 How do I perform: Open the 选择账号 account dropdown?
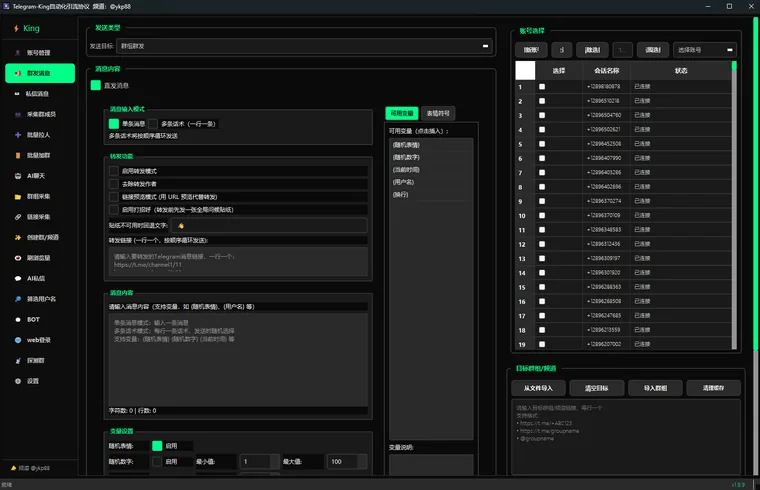tap(705, 49)
